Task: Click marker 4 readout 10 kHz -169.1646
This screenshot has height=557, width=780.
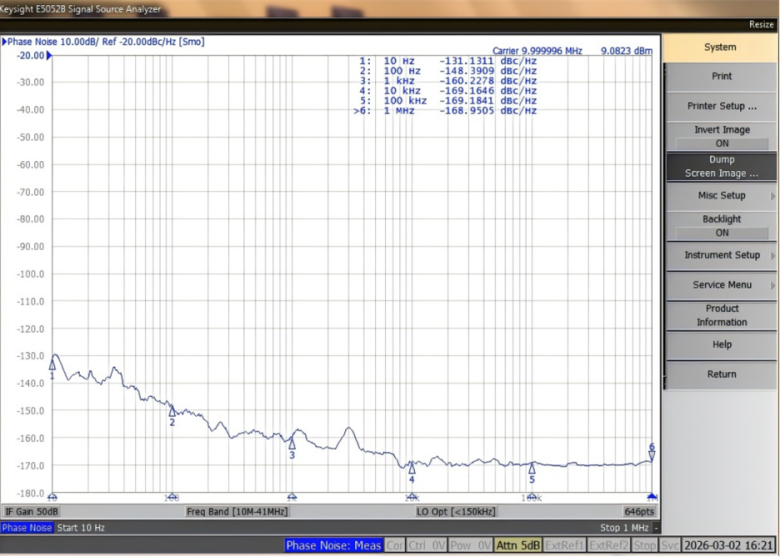Action: (x=448, y=91)
